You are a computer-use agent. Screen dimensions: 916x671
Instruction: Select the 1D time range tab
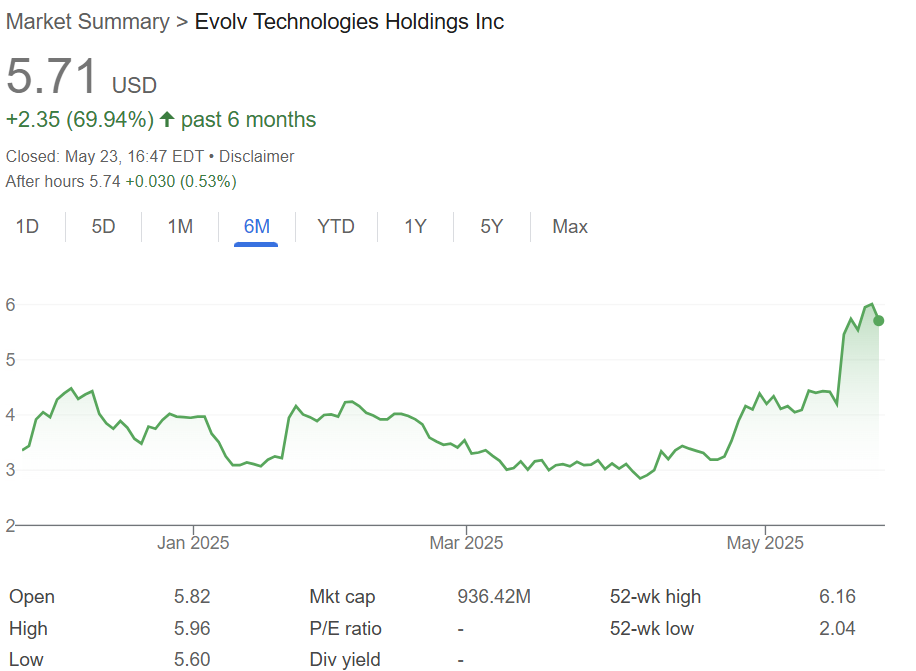coord(27,227)
